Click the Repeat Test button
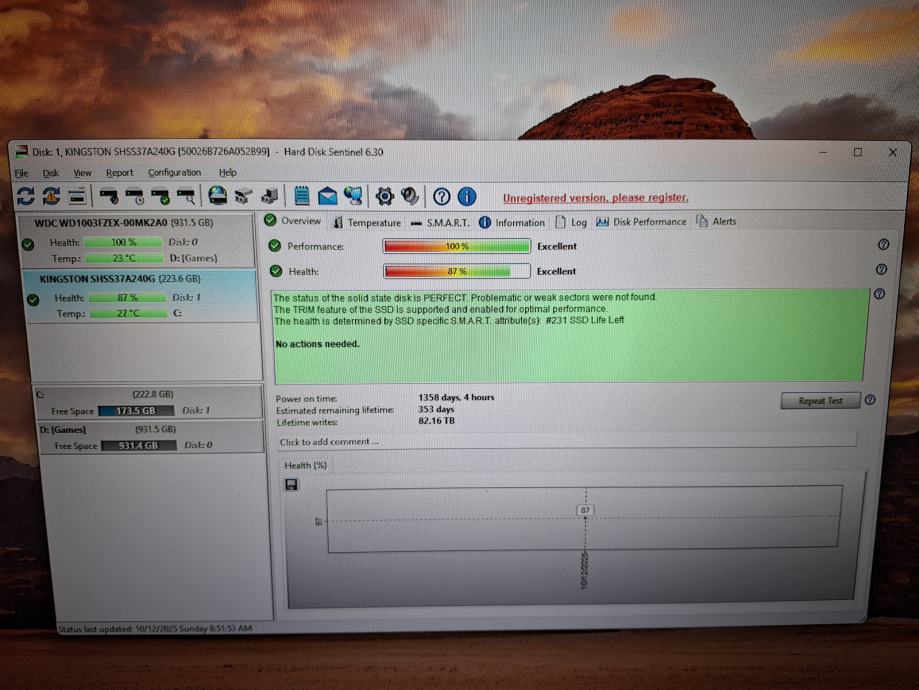919x690 pixels. pyautogui.click(x=820, y=401)
